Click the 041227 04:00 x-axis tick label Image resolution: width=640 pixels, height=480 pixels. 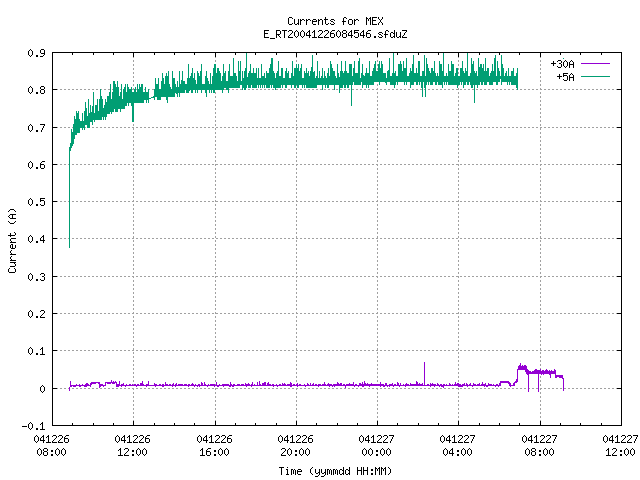pyautogui.click(x=458, y=445)
